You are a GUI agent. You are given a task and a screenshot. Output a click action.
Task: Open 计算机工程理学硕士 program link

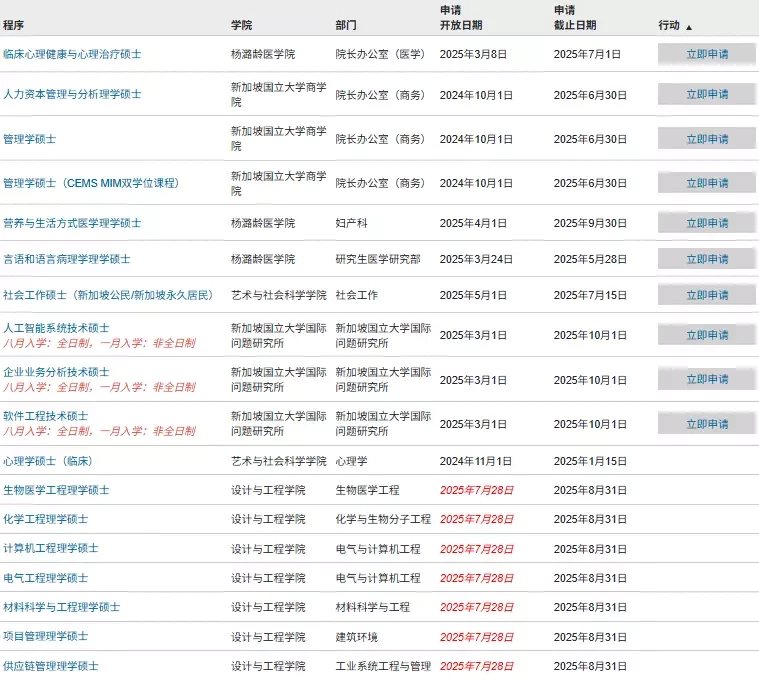point(51,548)
